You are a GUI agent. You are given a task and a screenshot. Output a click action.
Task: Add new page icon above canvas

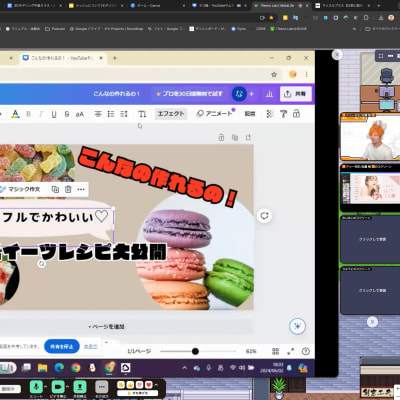click(248, 138)
